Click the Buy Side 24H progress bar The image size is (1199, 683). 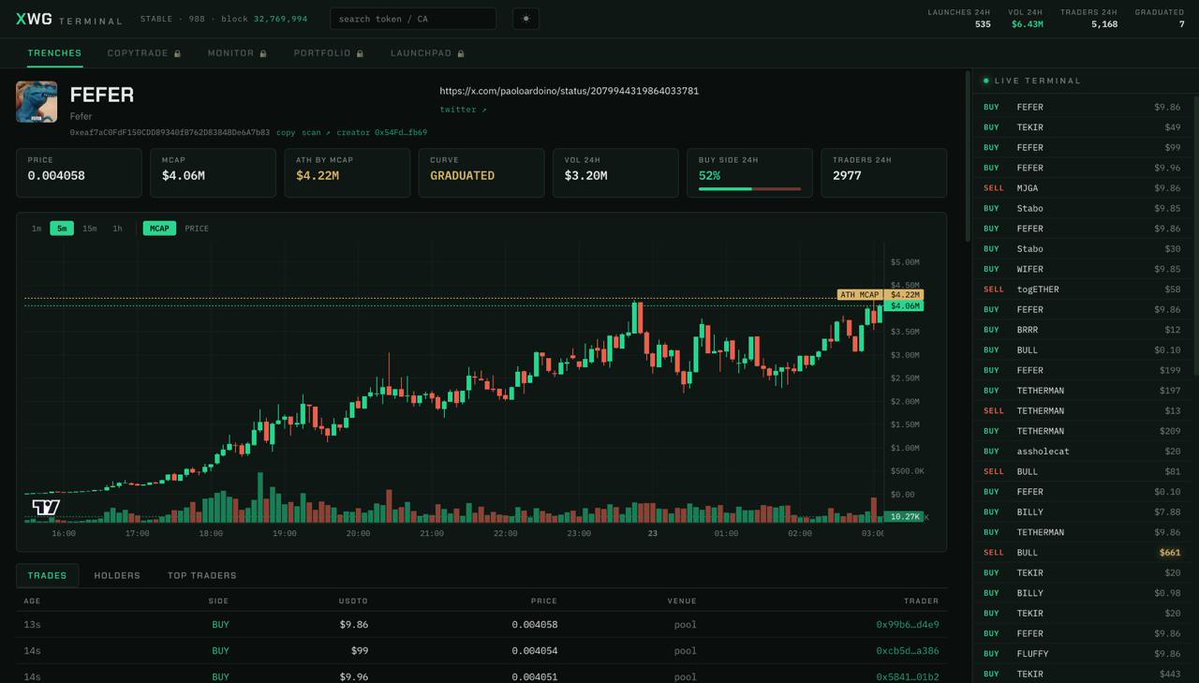(749, 189)
